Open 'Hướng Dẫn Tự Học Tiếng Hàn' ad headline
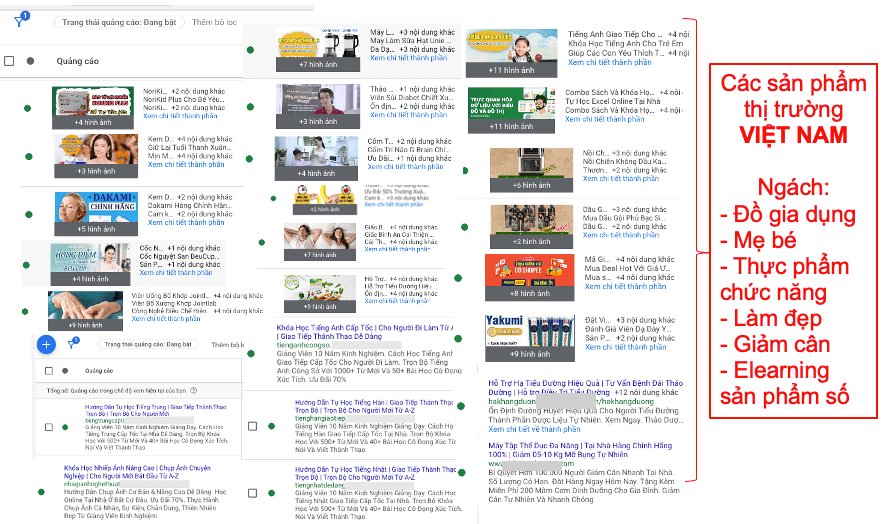 coord(374,406)
